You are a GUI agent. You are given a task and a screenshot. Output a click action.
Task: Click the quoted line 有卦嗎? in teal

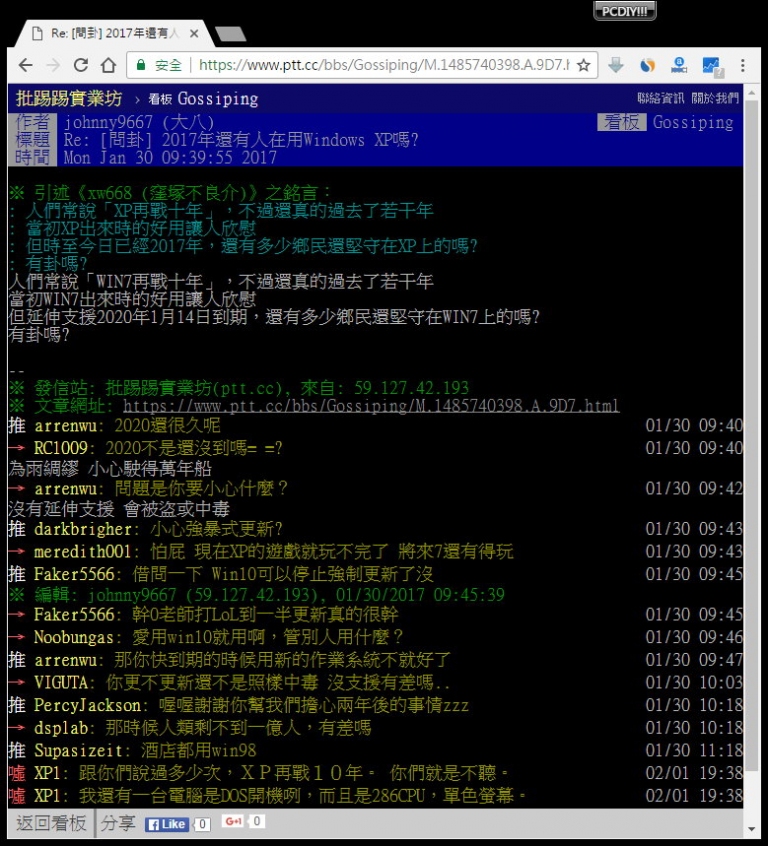[x=48, y=264]
